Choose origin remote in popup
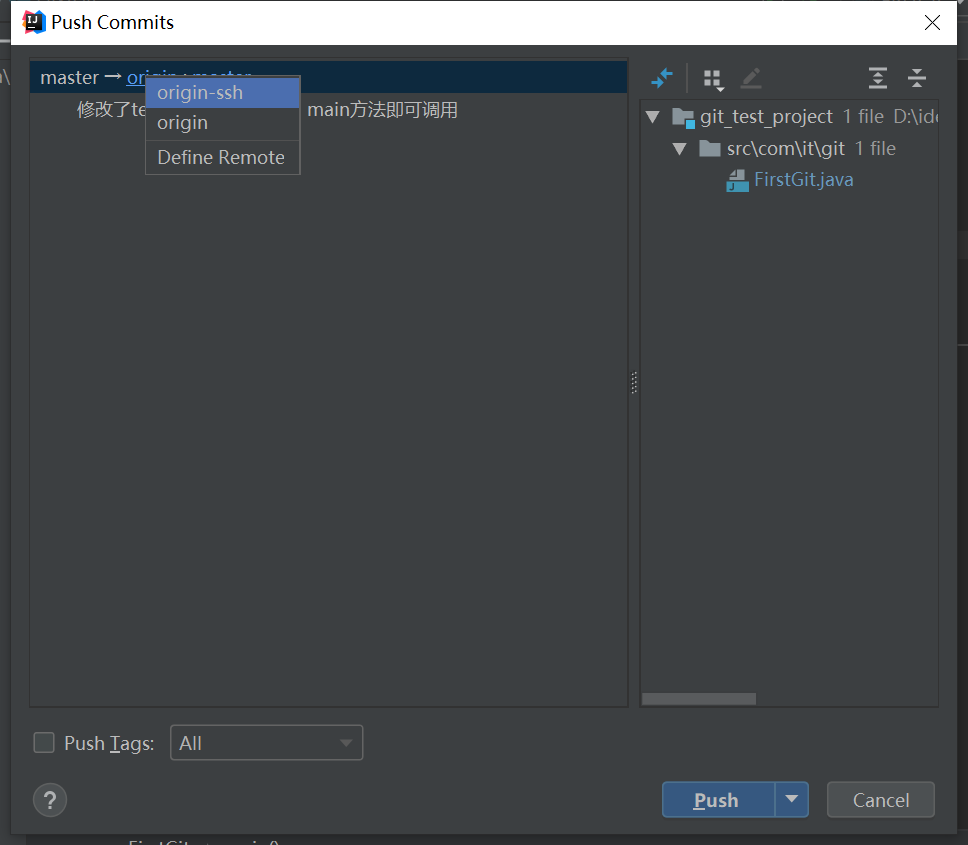968x845 pixels. pos(222,123)
